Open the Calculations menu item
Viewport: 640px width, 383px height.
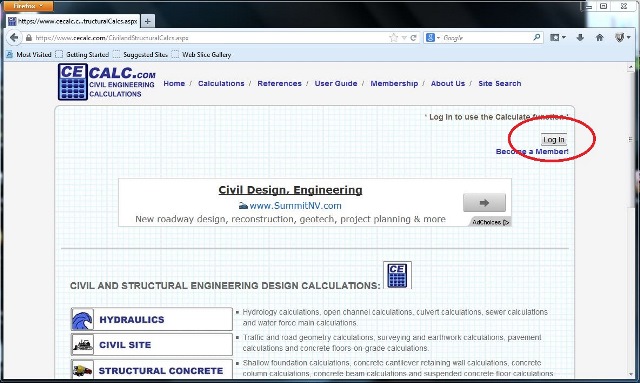click(x=221, y=83)
